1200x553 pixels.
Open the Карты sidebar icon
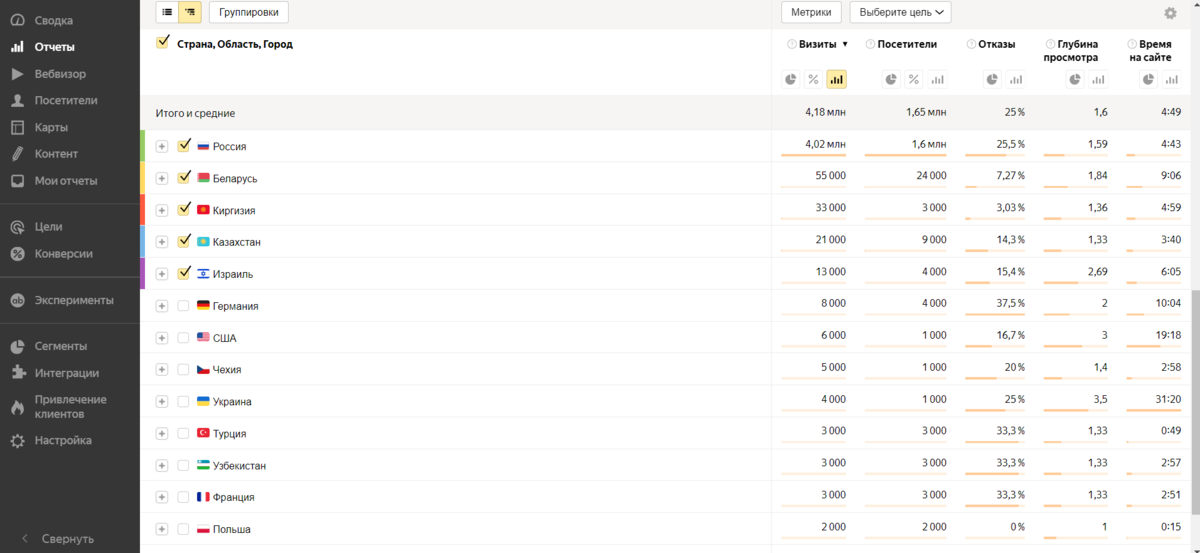click(17, 127)
